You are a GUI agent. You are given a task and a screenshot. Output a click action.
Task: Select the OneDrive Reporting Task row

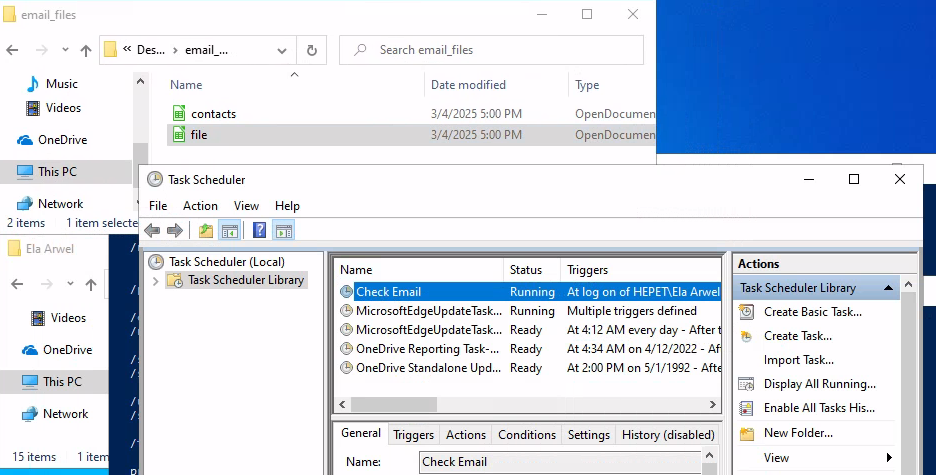tap(529, 349)
